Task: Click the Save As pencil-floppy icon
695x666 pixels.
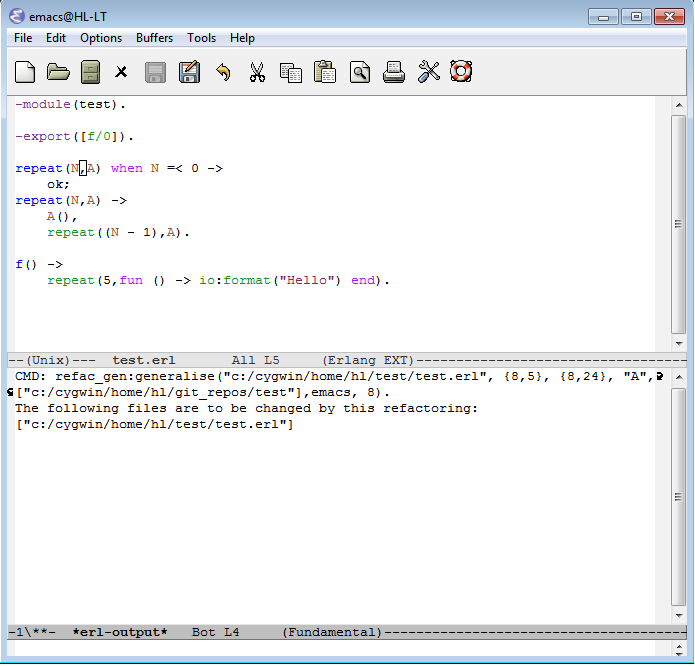Action: coord(189,72)
